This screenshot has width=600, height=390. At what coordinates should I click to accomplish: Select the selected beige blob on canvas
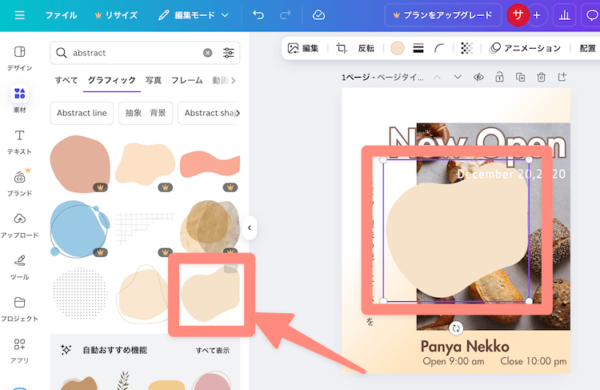click(456, 230)
